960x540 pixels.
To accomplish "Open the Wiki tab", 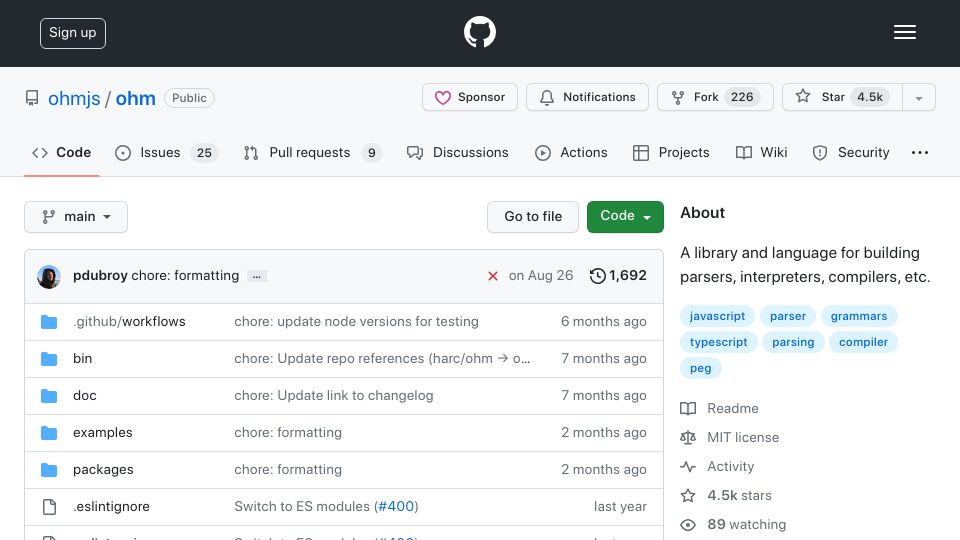I will point(762,152).
